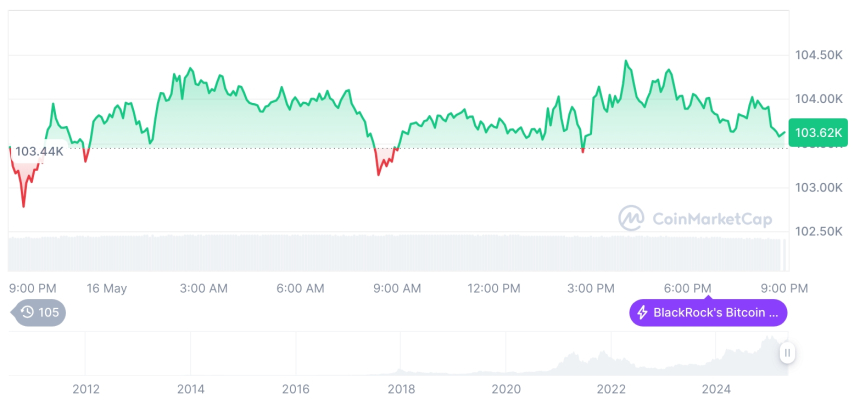Grab the range handle on the history navigator
This screenshot has width=860, height=401.
(x=788, y=352)
